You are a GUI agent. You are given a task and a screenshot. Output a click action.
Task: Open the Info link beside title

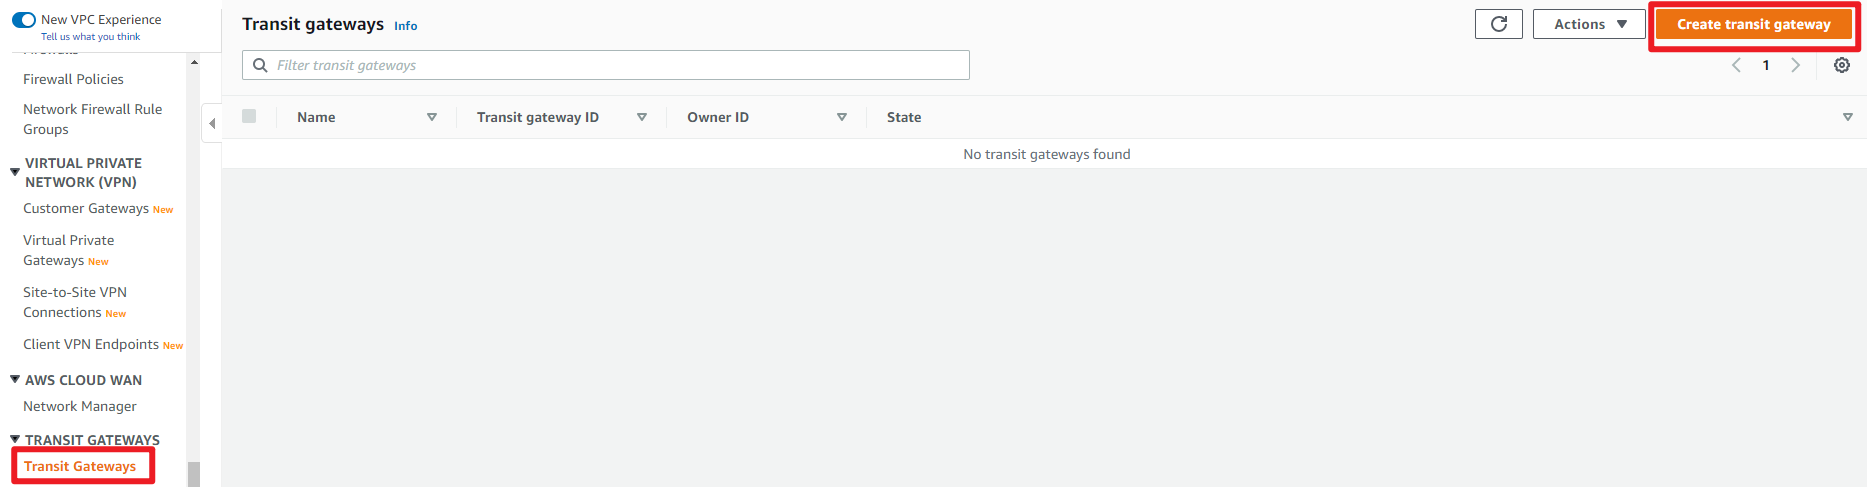point(405,26)
